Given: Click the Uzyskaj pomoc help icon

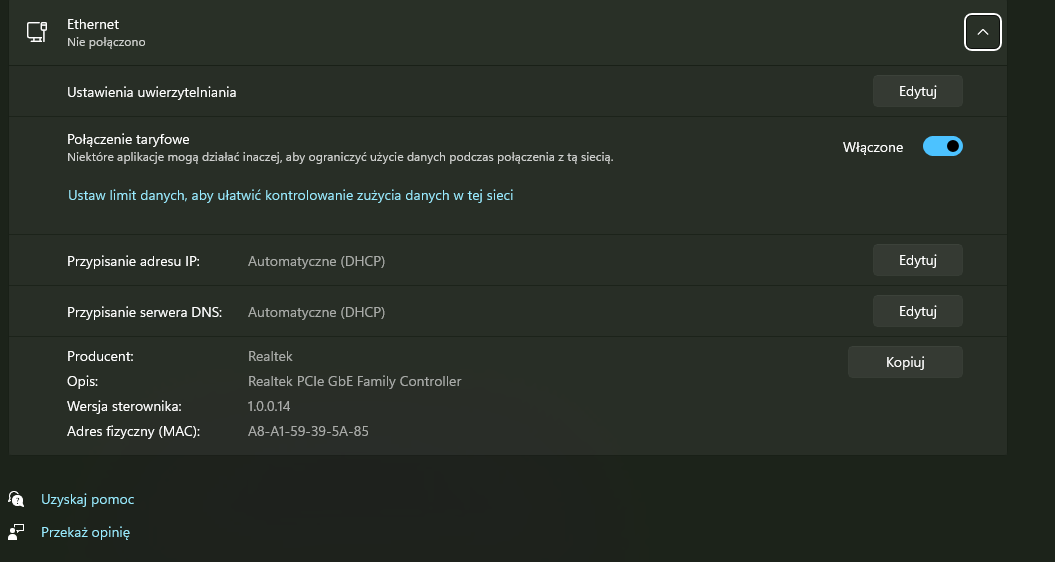Looking at the screenshot, I should point(16,499).
